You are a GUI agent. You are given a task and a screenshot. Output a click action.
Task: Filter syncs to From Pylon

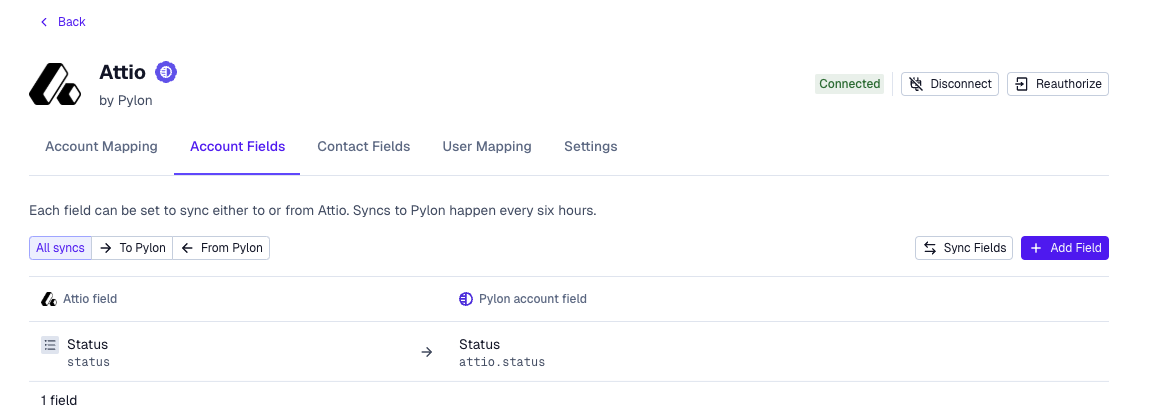coord(221,248)
